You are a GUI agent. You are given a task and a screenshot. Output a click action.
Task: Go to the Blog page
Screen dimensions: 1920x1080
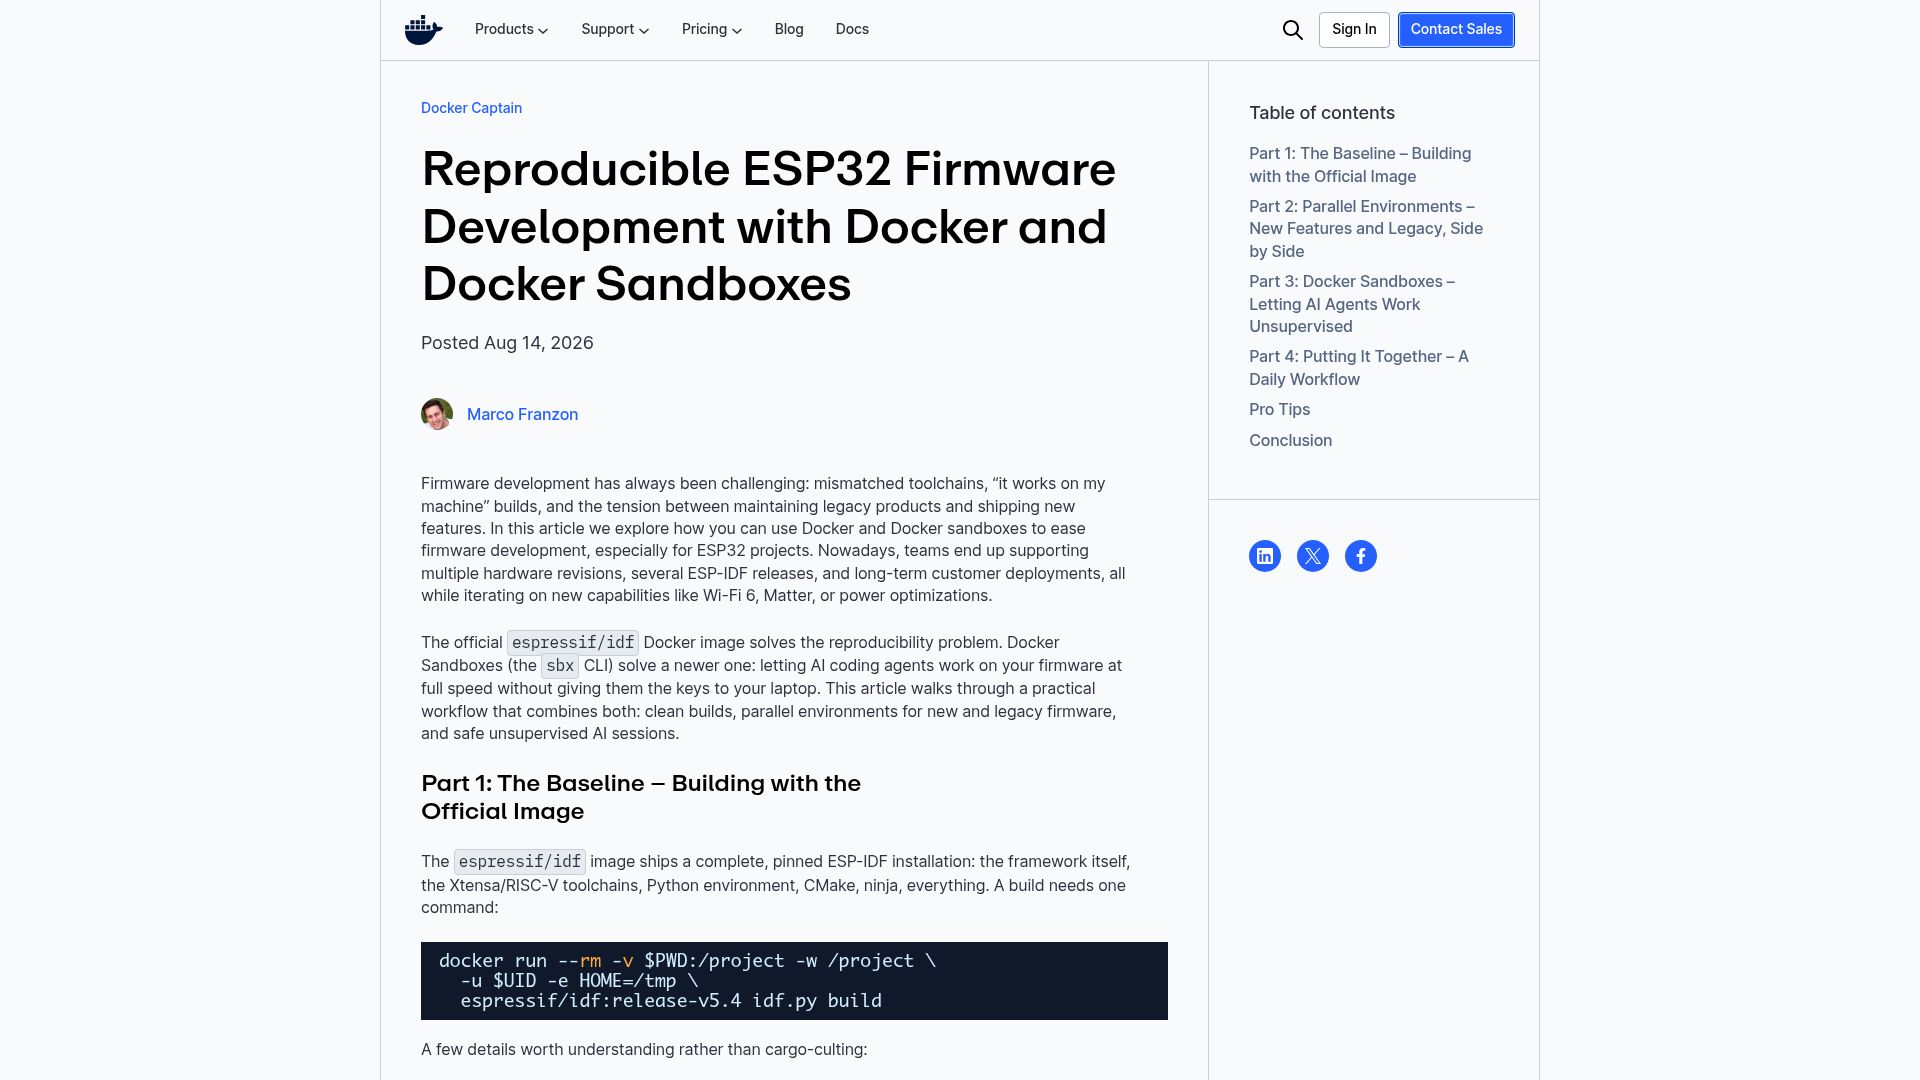[x=789, y=29]
